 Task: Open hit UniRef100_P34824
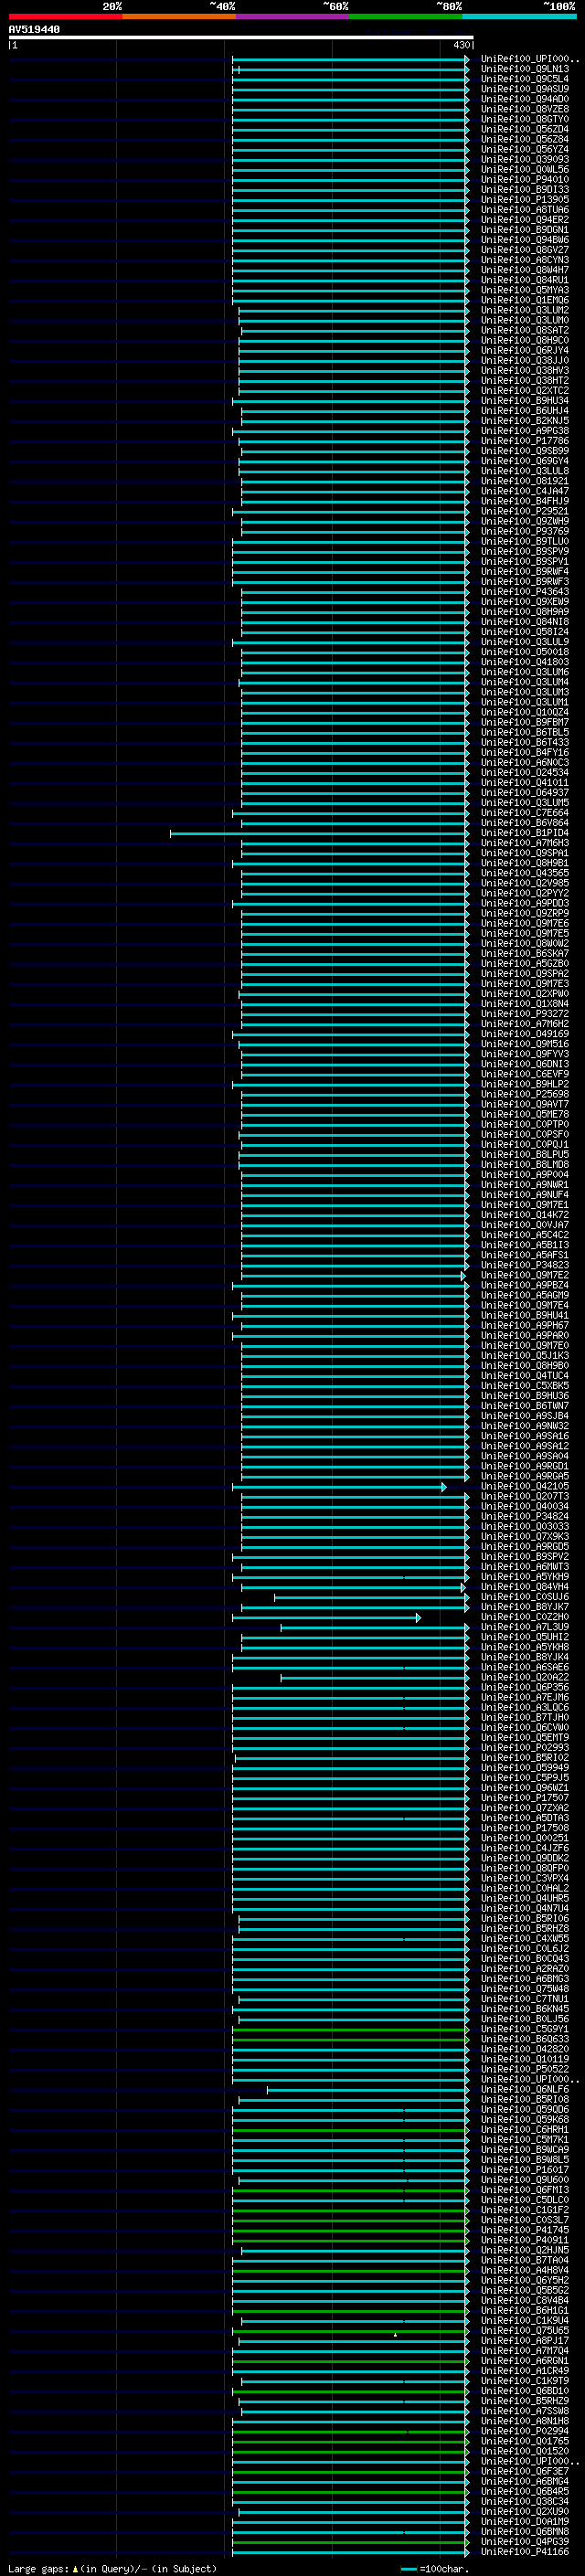(x=525, y=1516)
